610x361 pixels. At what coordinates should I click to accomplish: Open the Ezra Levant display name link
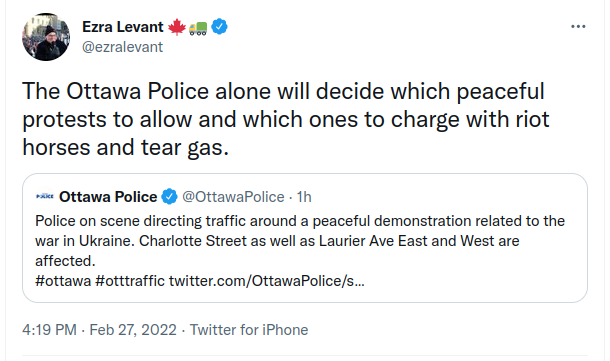tap(123, 27)
